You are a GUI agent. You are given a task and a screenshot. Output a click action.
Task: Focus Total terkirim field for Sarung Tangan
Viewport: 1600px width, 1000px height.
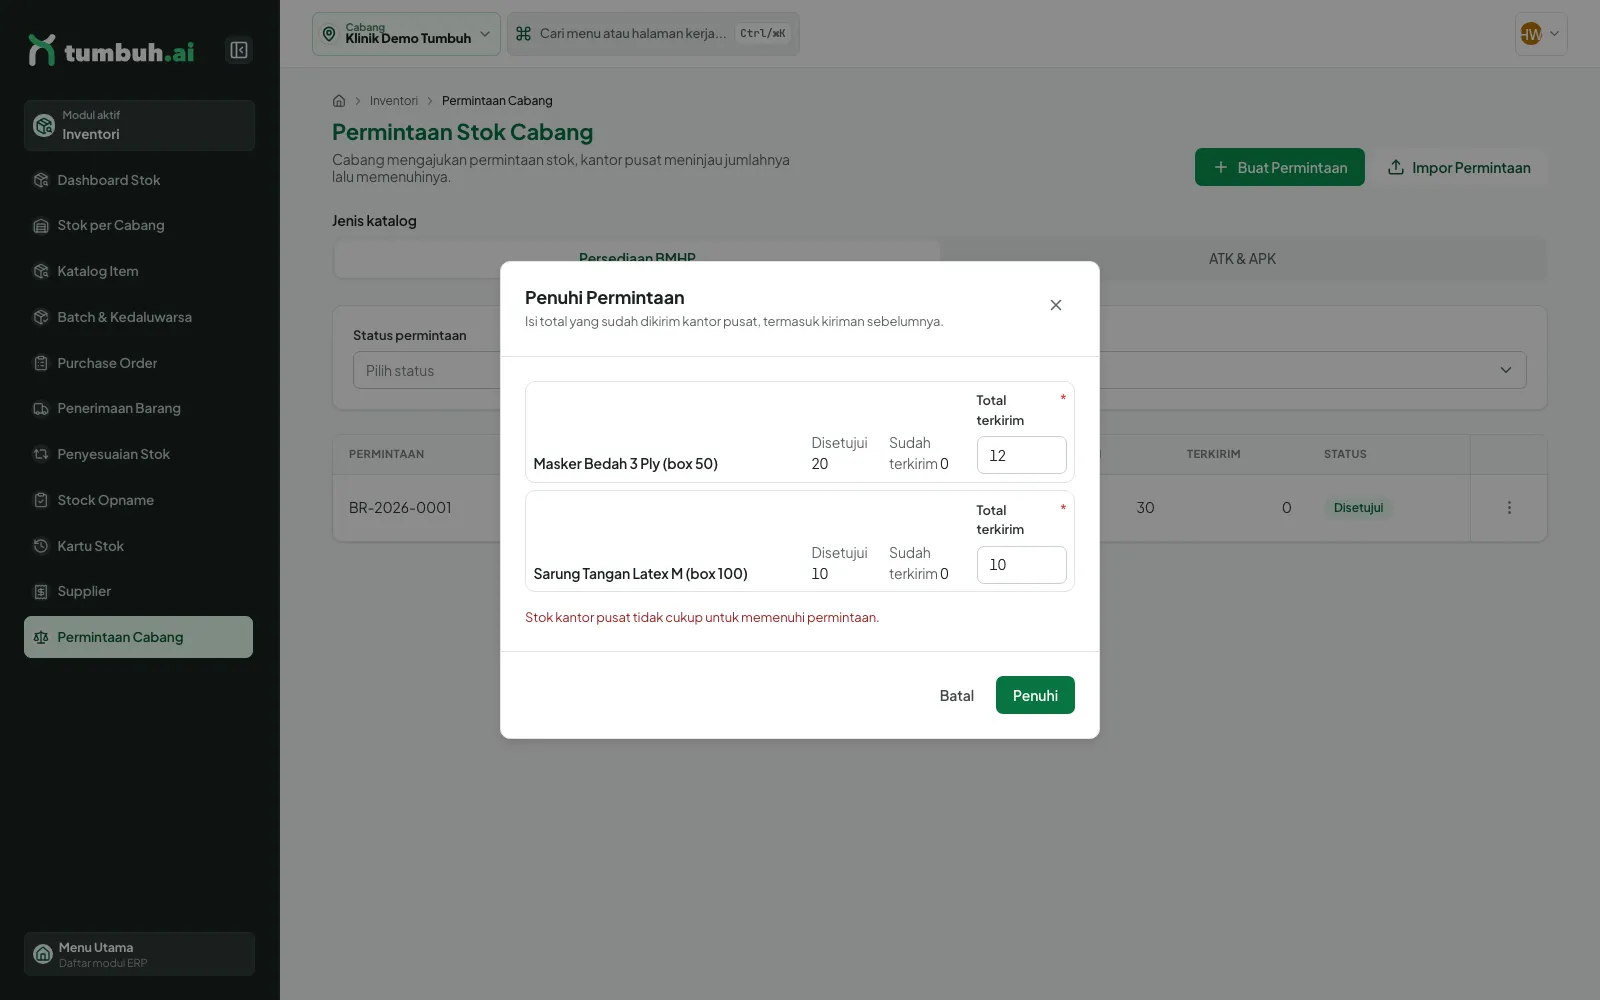tap(1021, 565)
